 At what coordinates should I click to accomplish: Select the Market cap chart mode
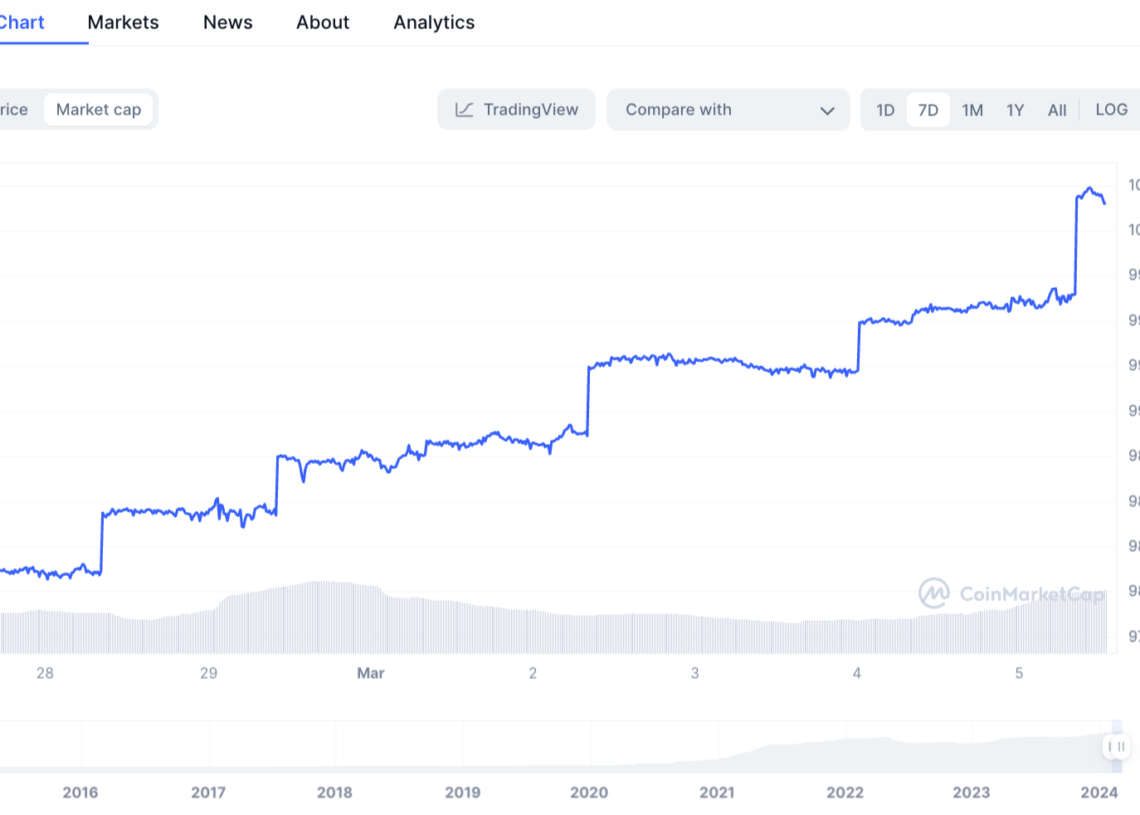click(x=98, y=110)
